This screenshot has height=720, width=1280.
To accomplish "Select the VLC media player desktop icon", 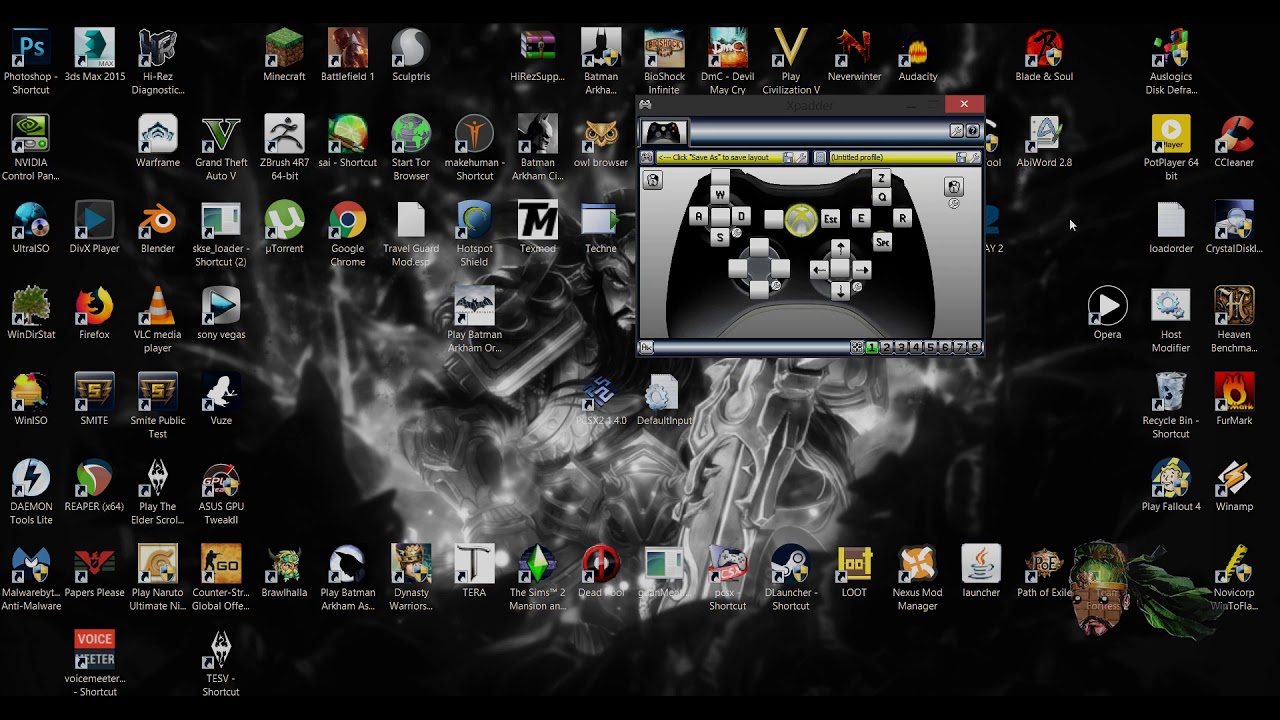I will pos(158,320).
